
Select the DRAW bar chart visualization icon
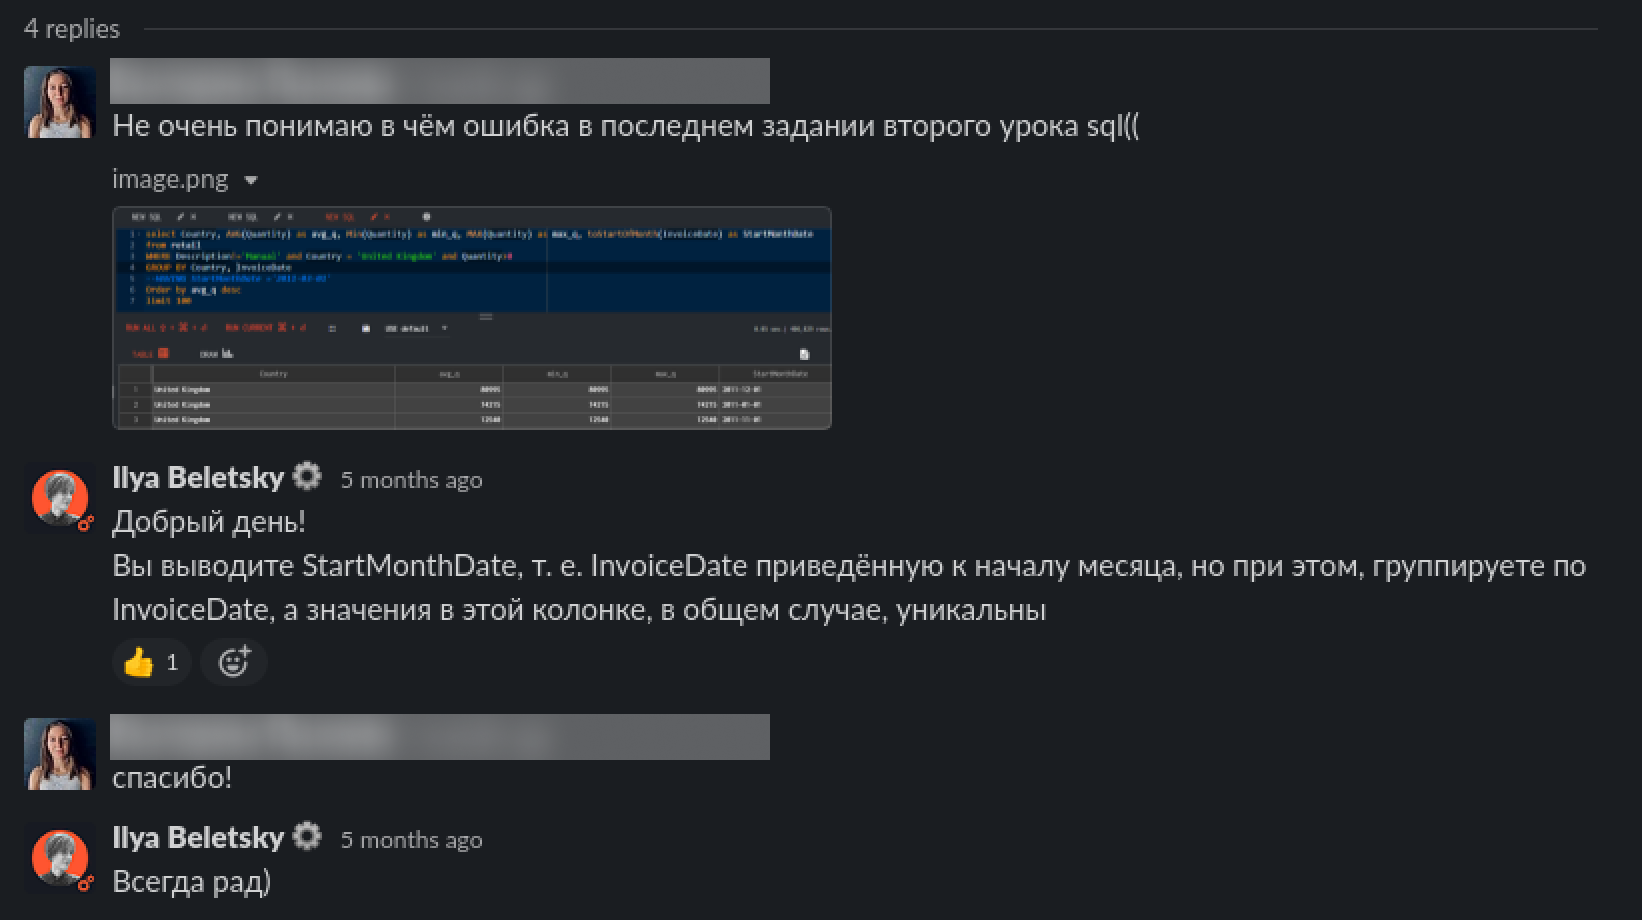226,354
